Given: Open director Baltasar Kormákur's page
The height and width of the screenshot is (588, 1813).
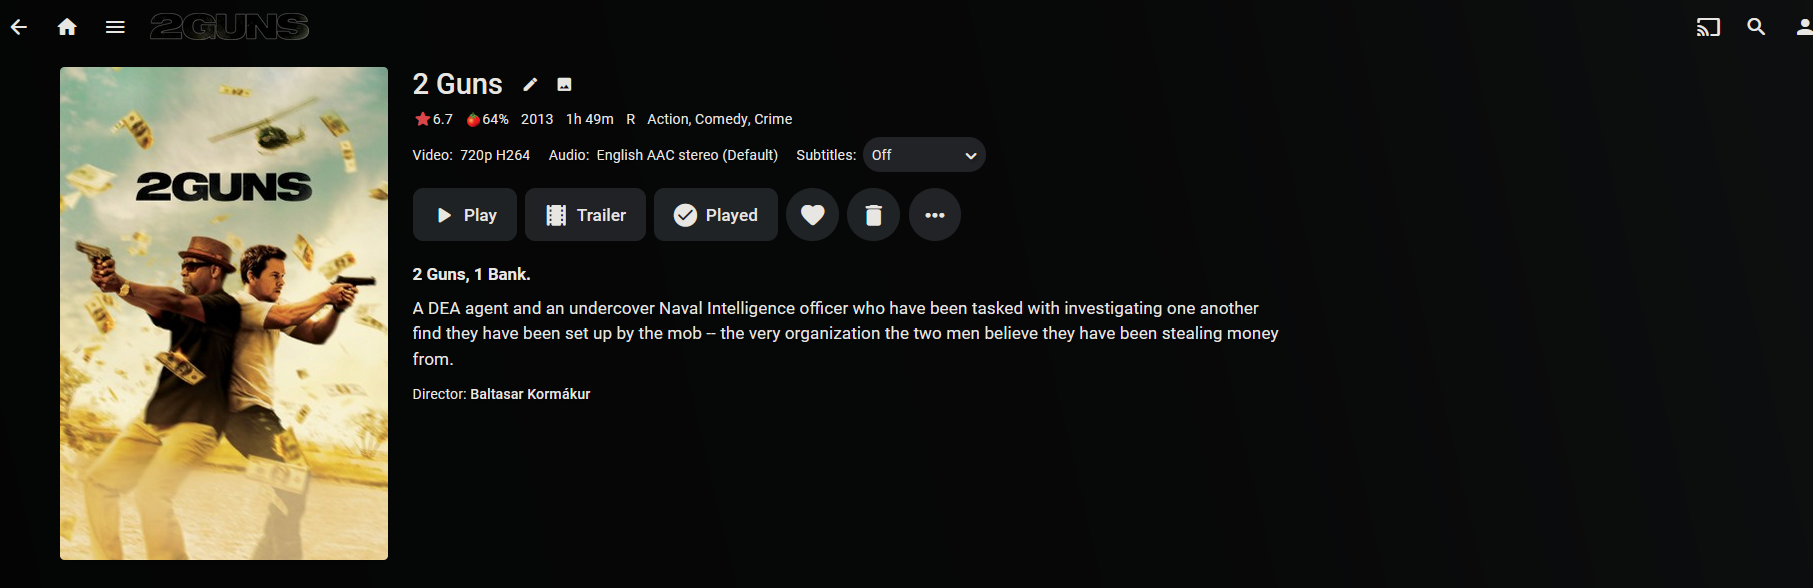Looking at the screenshot, I should [x=530, y=394].
